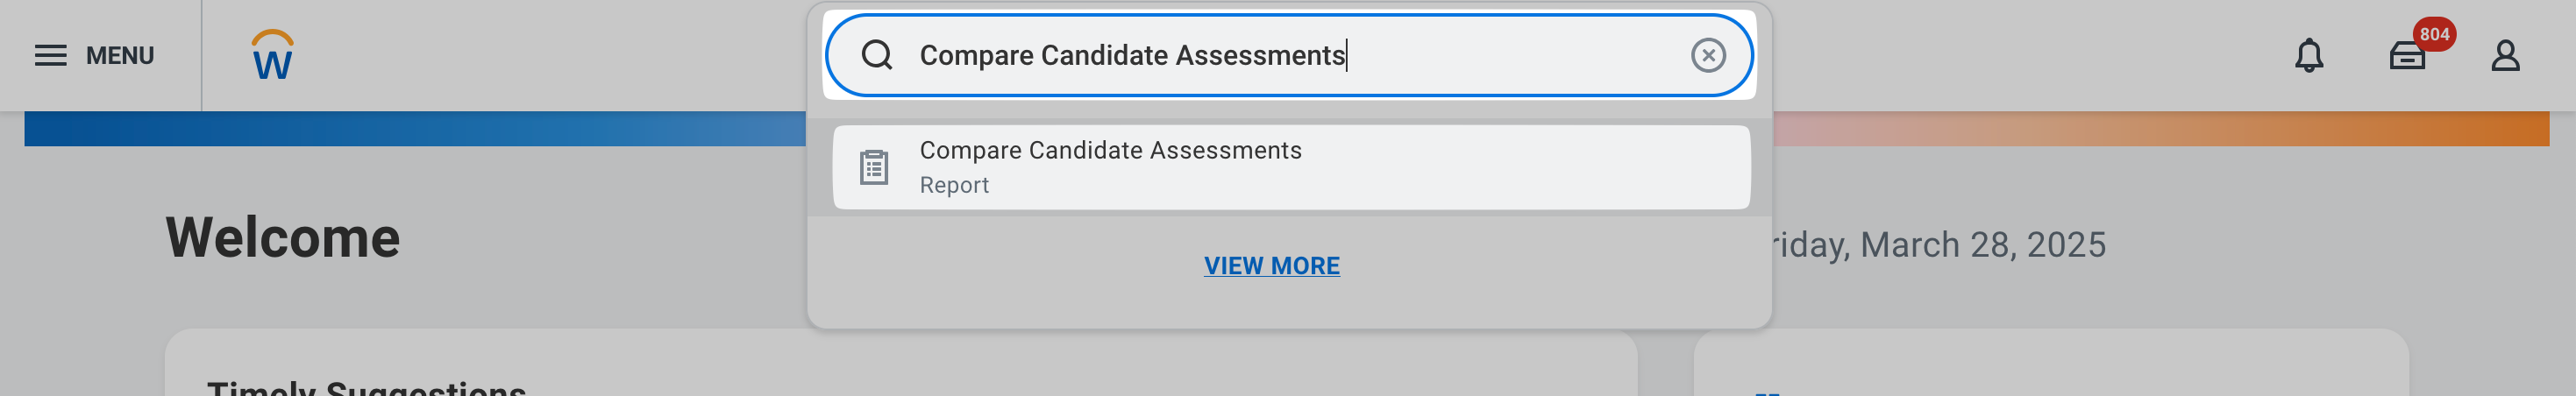
Task: Focus the search field text
Action: (1132, 55)
